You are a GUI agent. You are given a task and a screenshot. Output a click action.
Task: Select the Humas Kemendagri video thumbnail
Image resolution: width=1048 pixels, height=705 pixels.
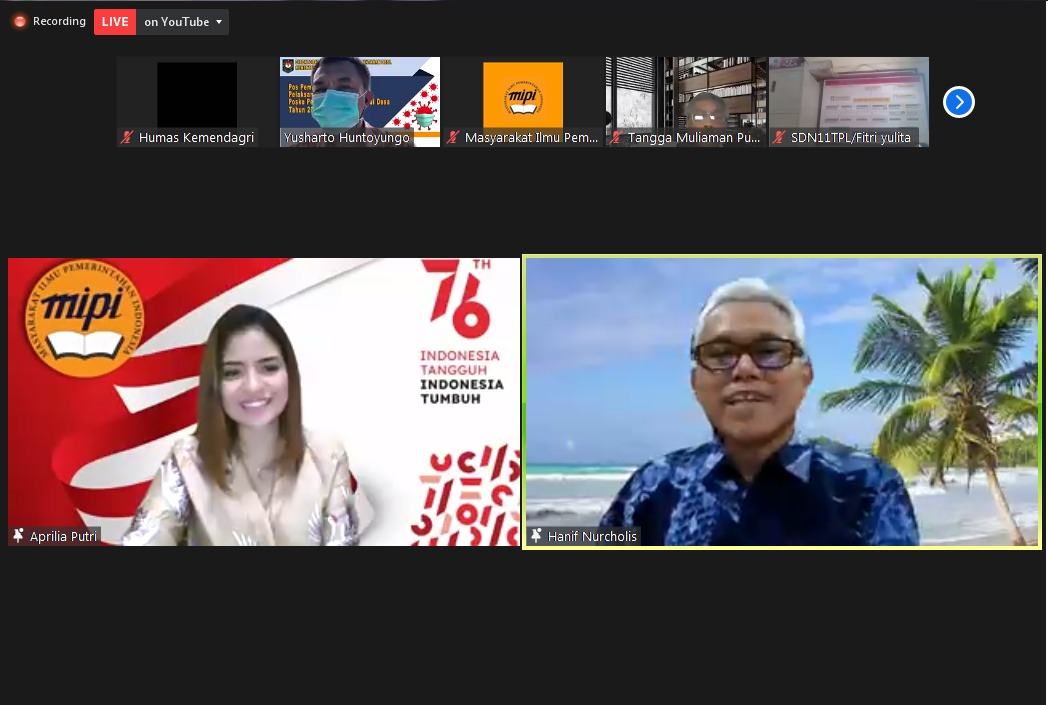(x=197, y=95)
